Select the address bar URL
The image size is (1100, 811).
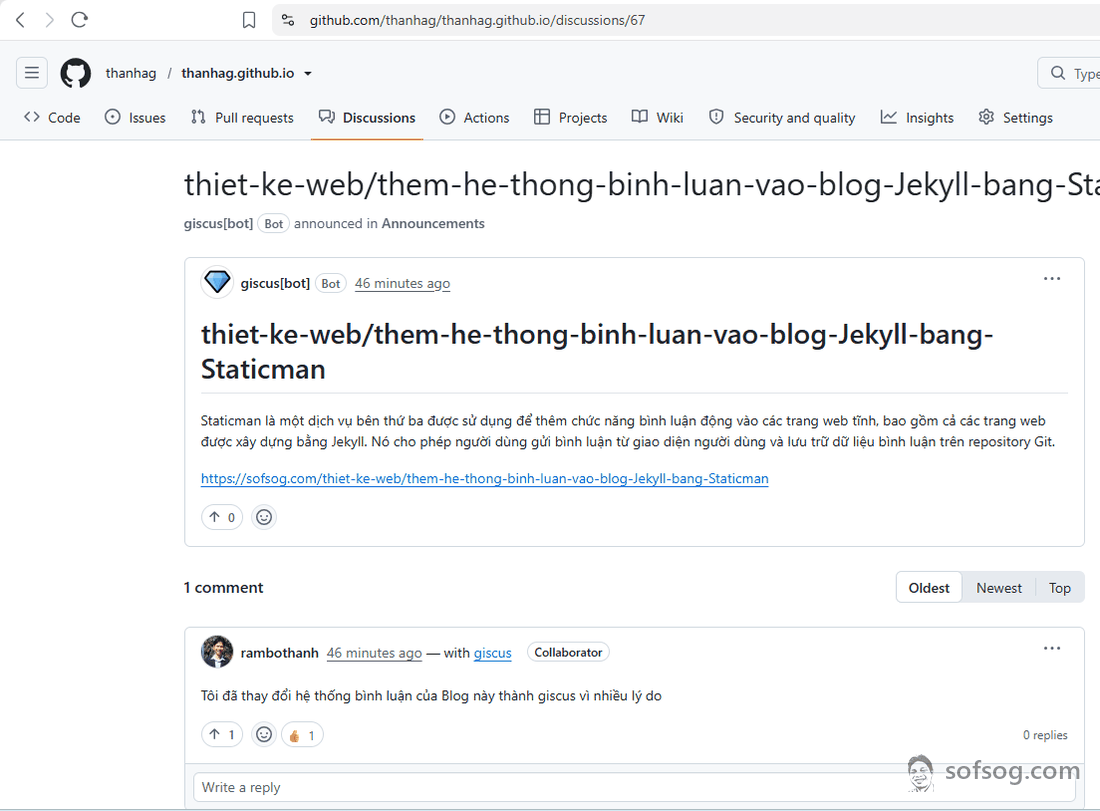click(x=477, y=20)
